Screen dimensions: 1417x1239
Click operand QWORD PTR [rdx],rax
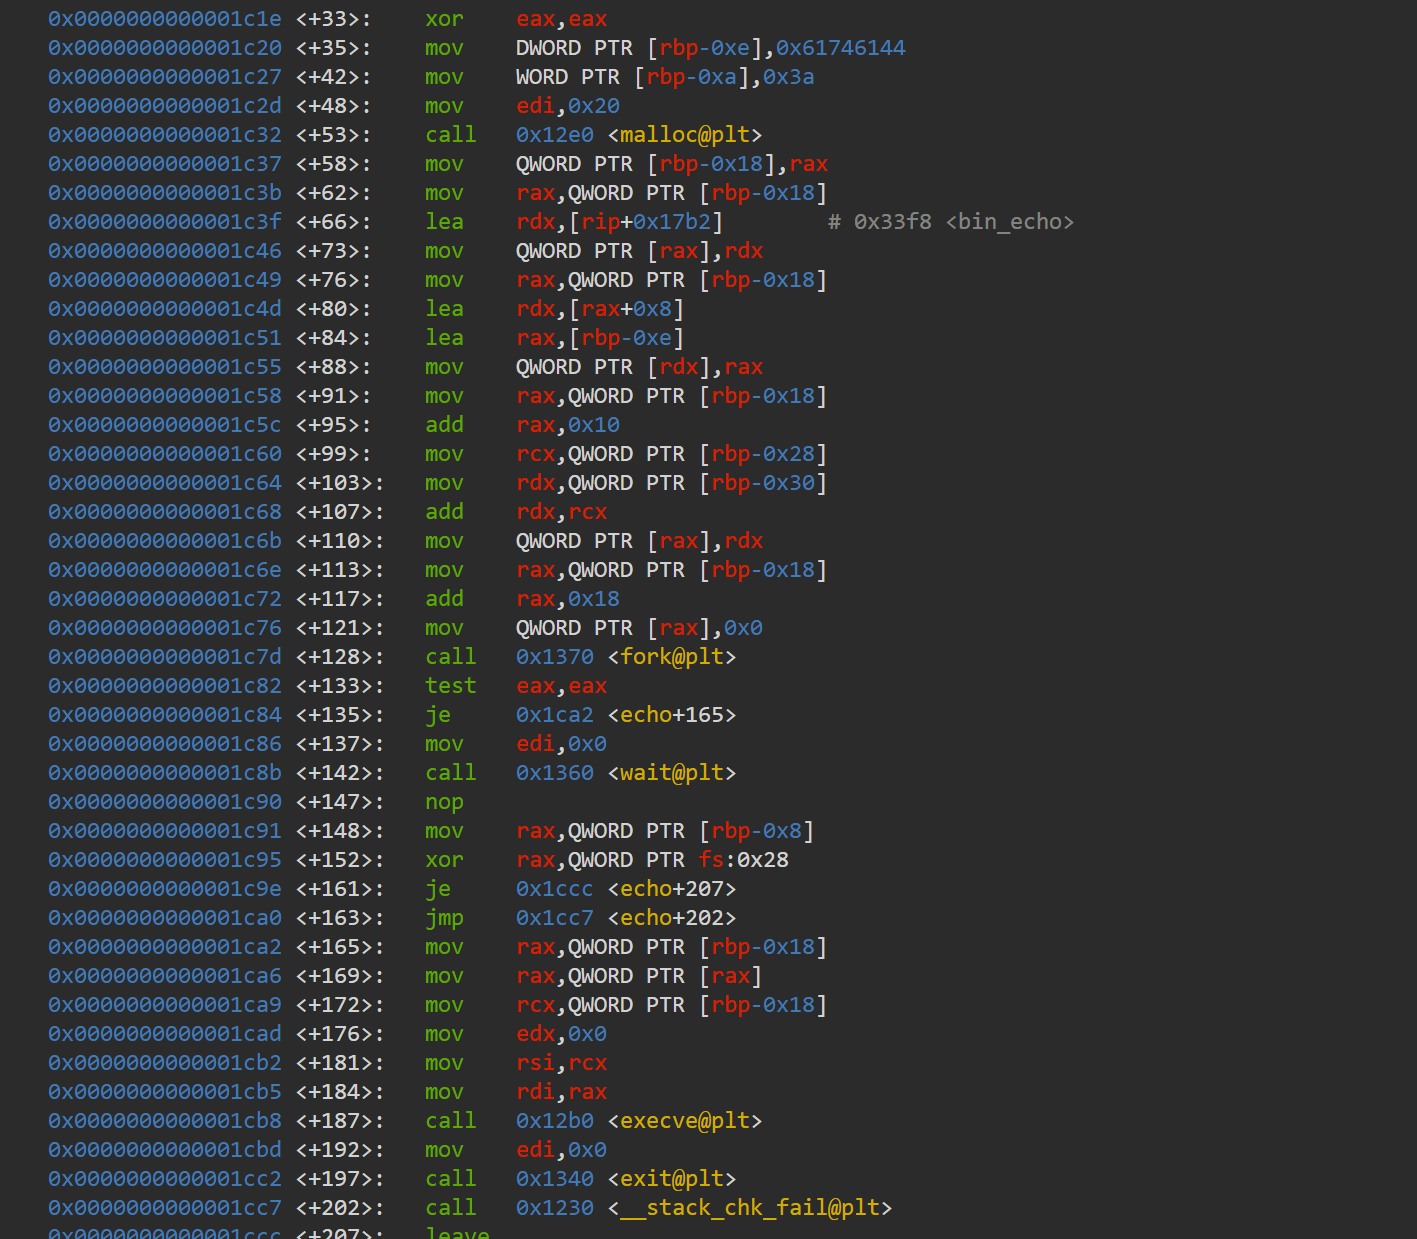tap(640, 367)
